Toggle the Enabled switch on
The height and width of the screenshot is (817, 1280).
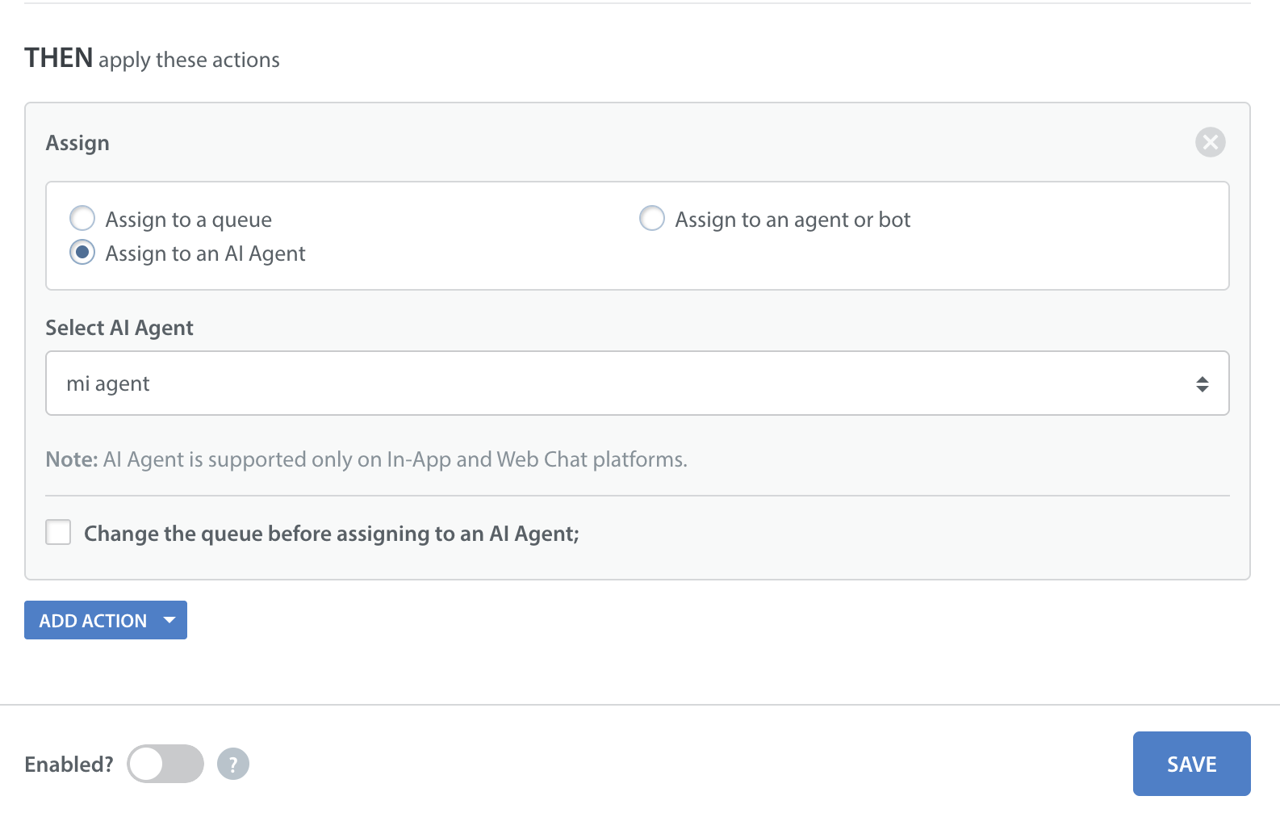(x=165, y=764)
